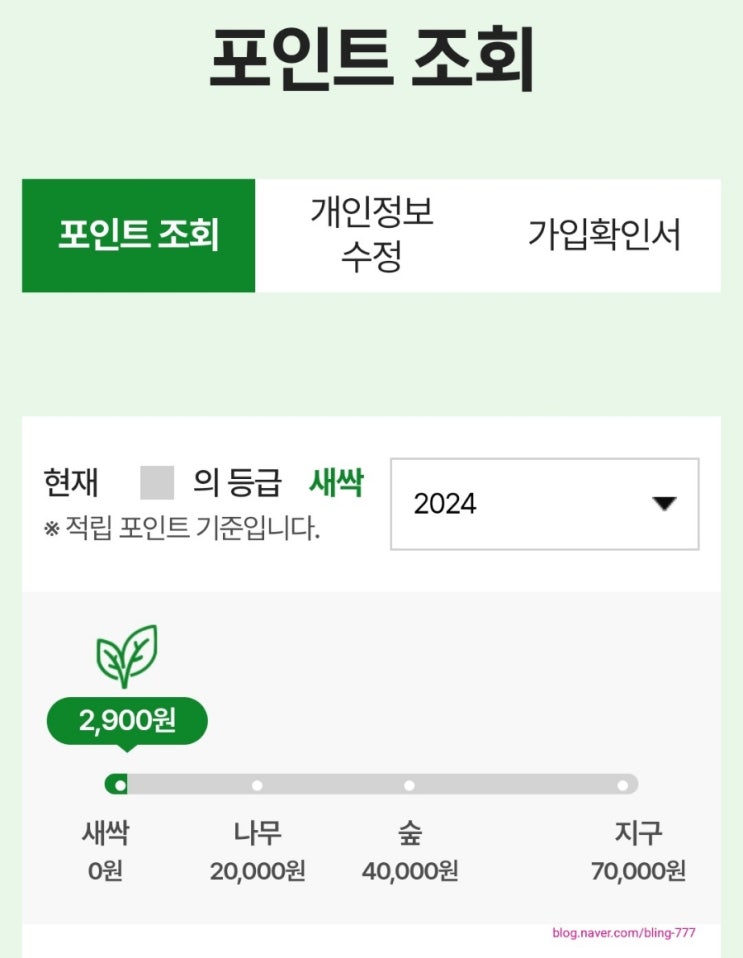743x958 pixels.
Task: Click the 나무 milestone dot on progress bar
Action: pos(257,785)
